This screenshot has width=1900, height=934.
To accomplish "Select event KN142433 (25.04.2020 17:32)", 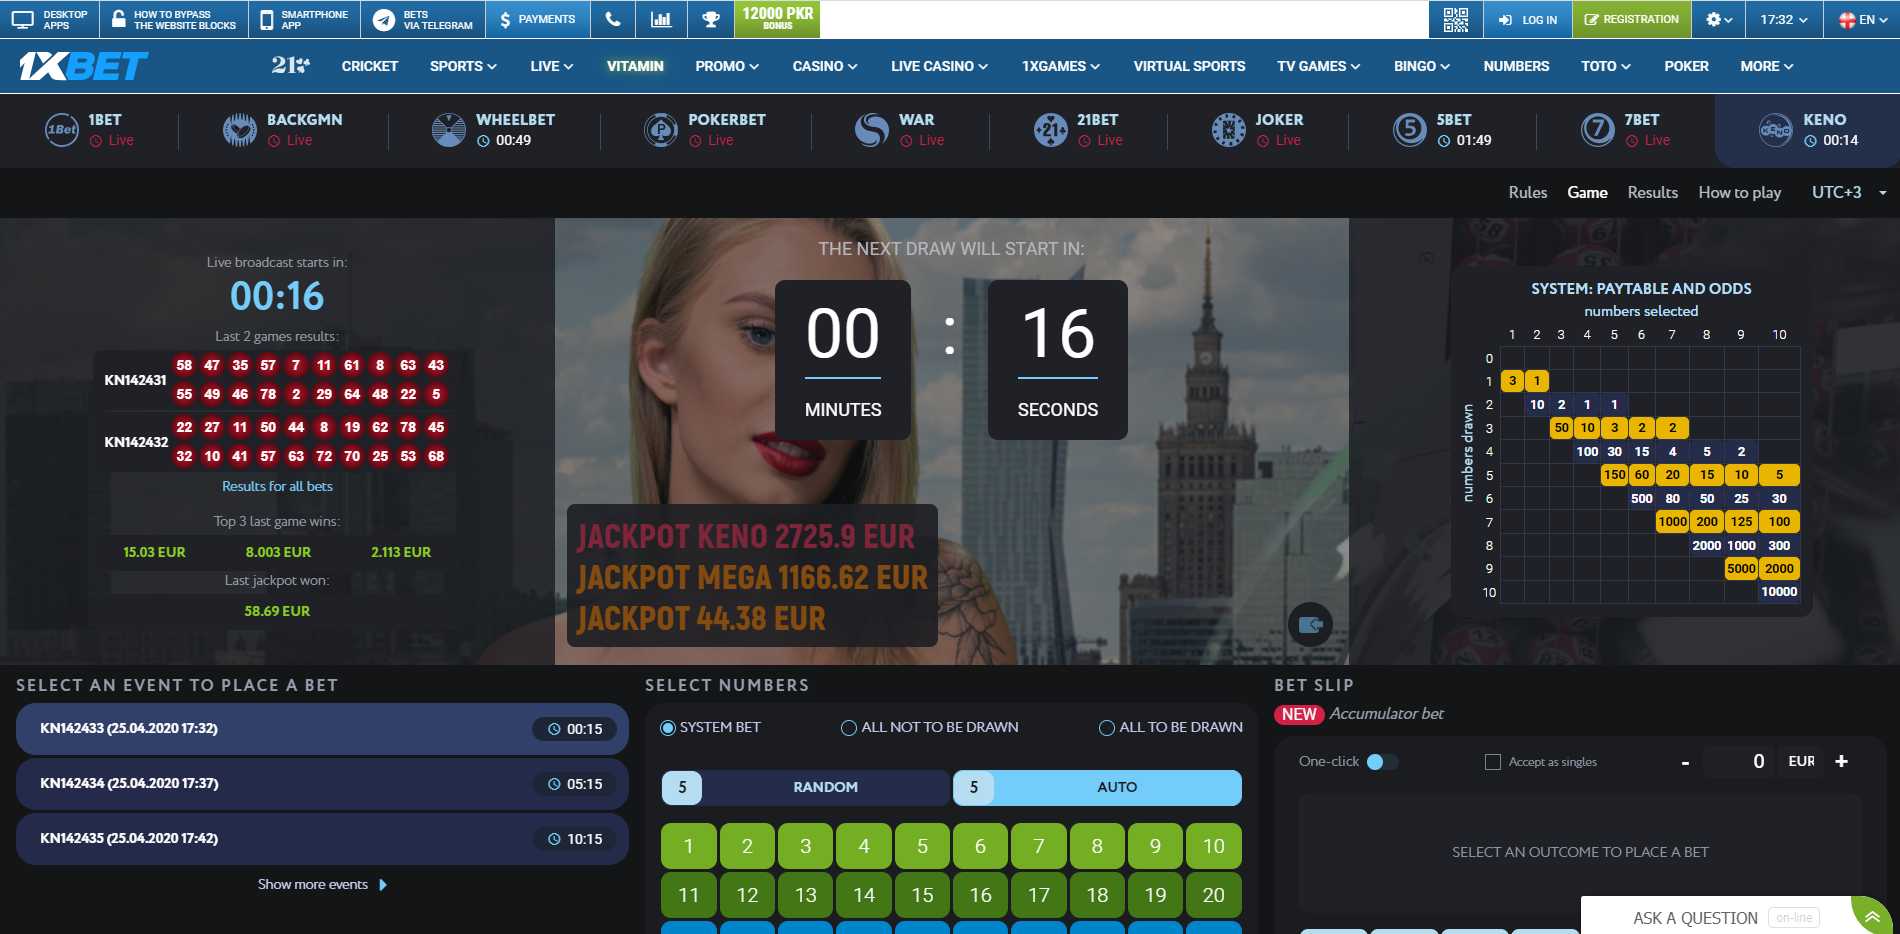I will tap(322, 729).
